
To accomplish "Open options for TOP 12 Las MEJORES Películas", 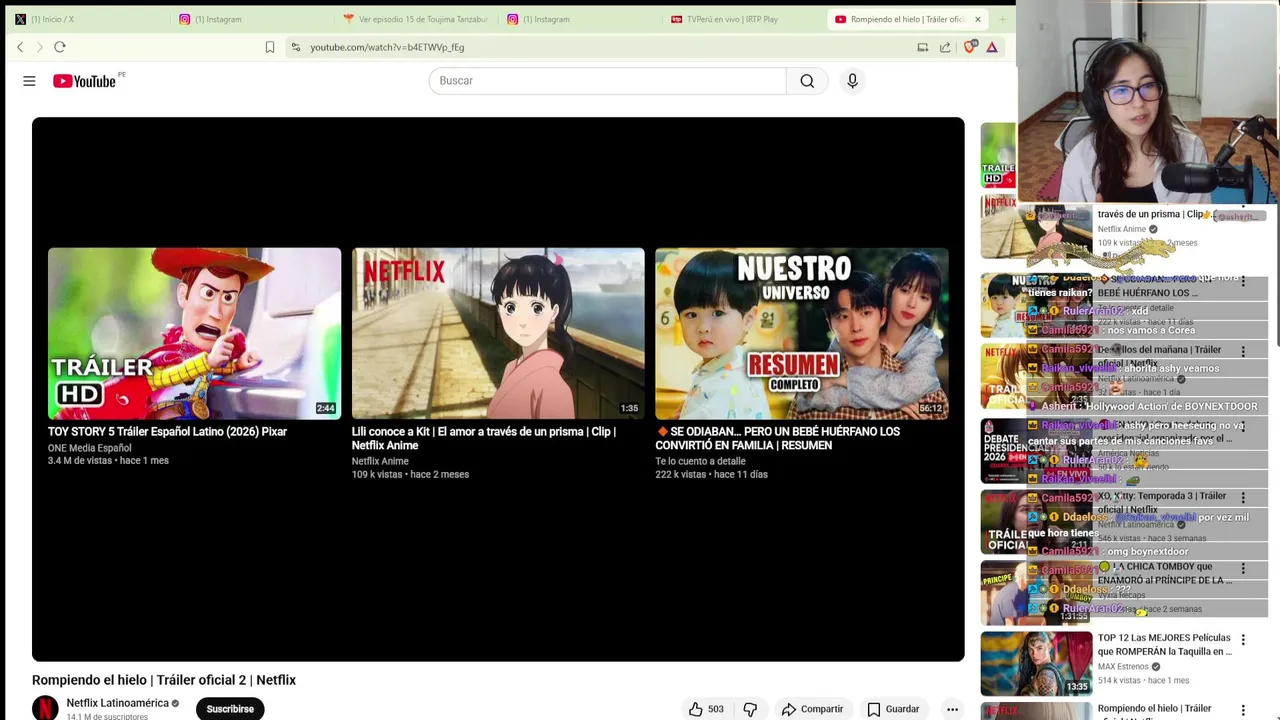I will pyautogui.click(x=1243, y=640).
